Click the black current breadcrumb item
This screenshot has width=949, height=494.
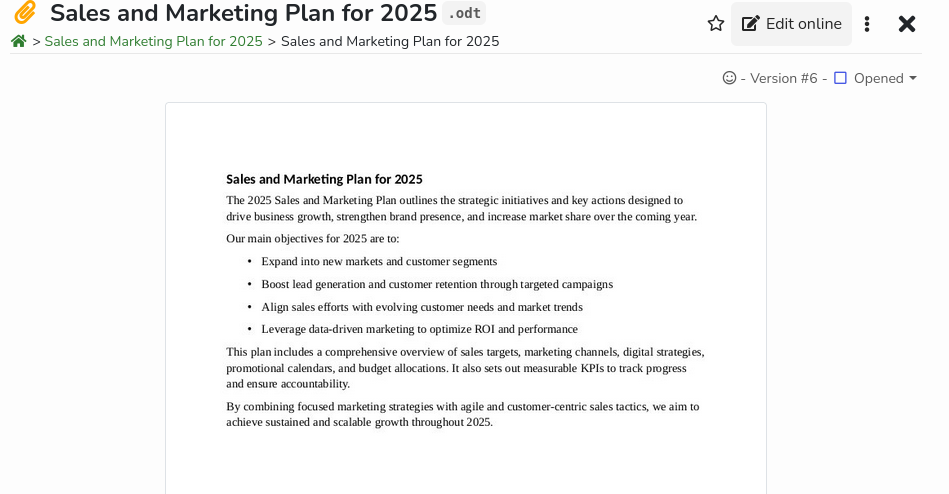click(x=390, y=41)
